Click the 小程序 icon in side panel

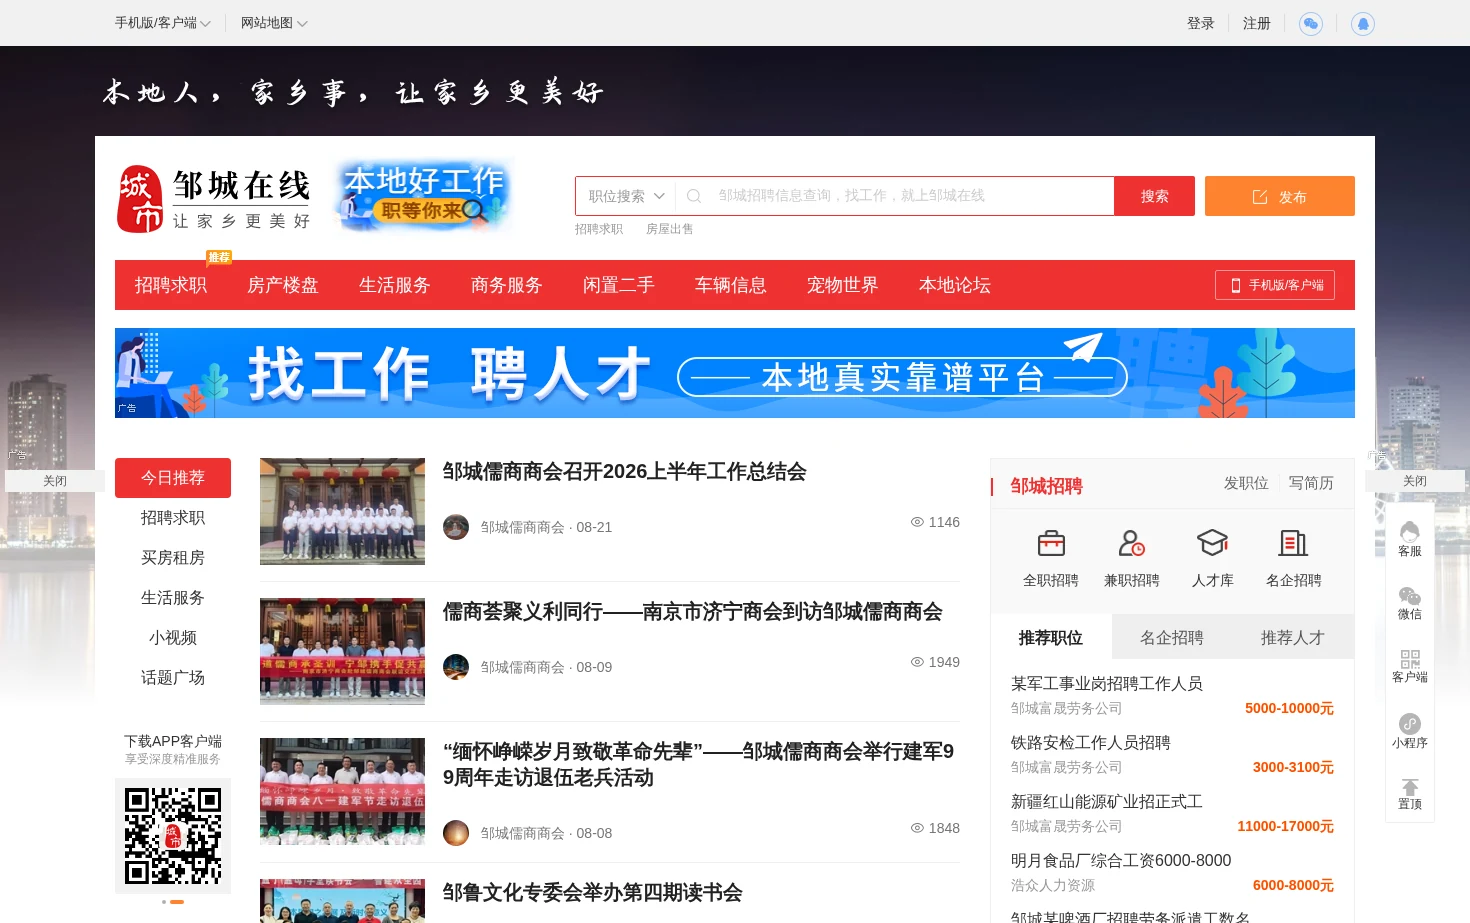click(x=1410, y=724)
